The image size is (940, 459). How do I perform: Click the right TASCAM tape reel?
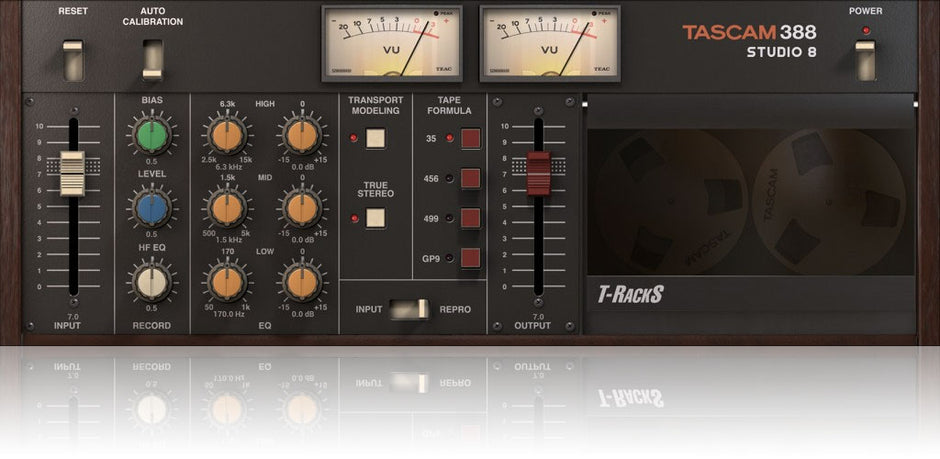click(x=829, y=202)
